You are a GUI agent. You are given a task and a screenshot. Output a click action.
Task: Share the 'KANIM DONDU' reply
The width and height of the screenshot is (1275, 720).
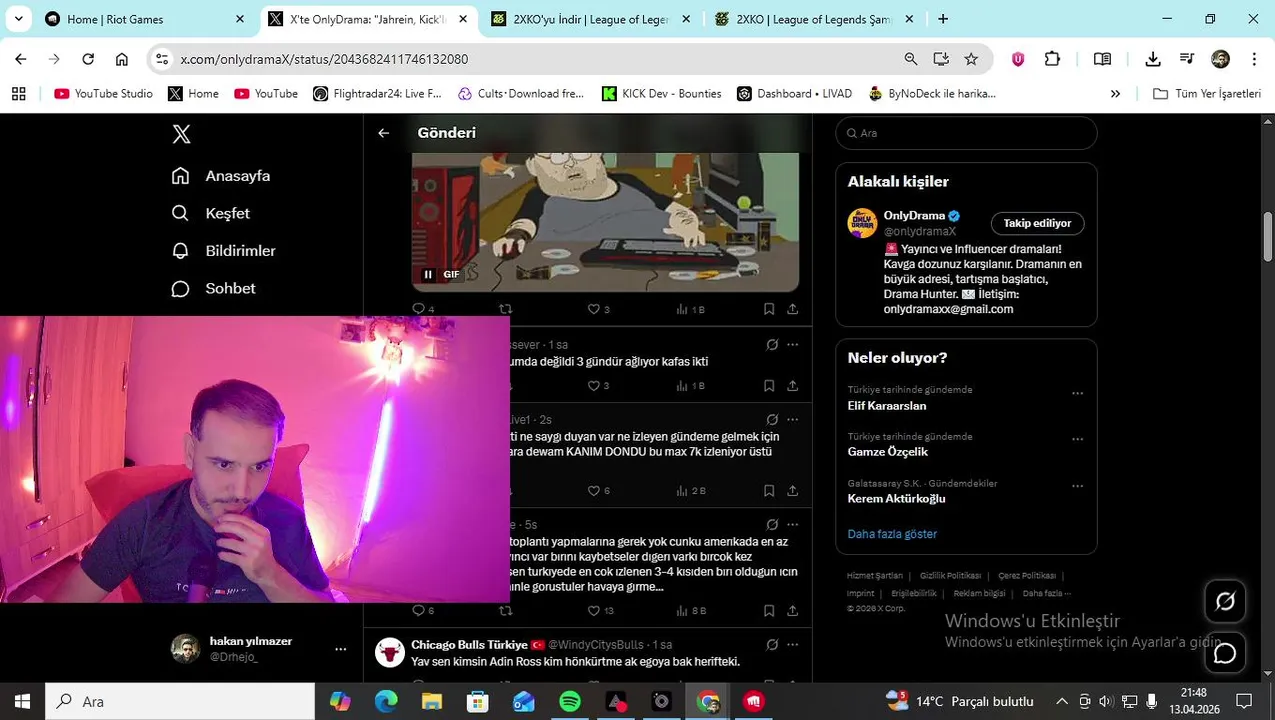[x=792, y=491]
